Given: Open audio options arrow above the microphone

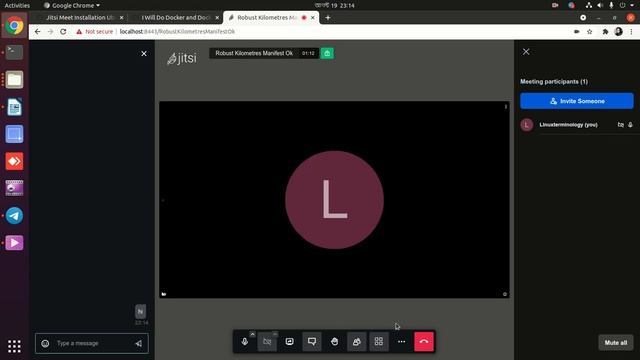Looking at the screenshot, I should [252, 334].
